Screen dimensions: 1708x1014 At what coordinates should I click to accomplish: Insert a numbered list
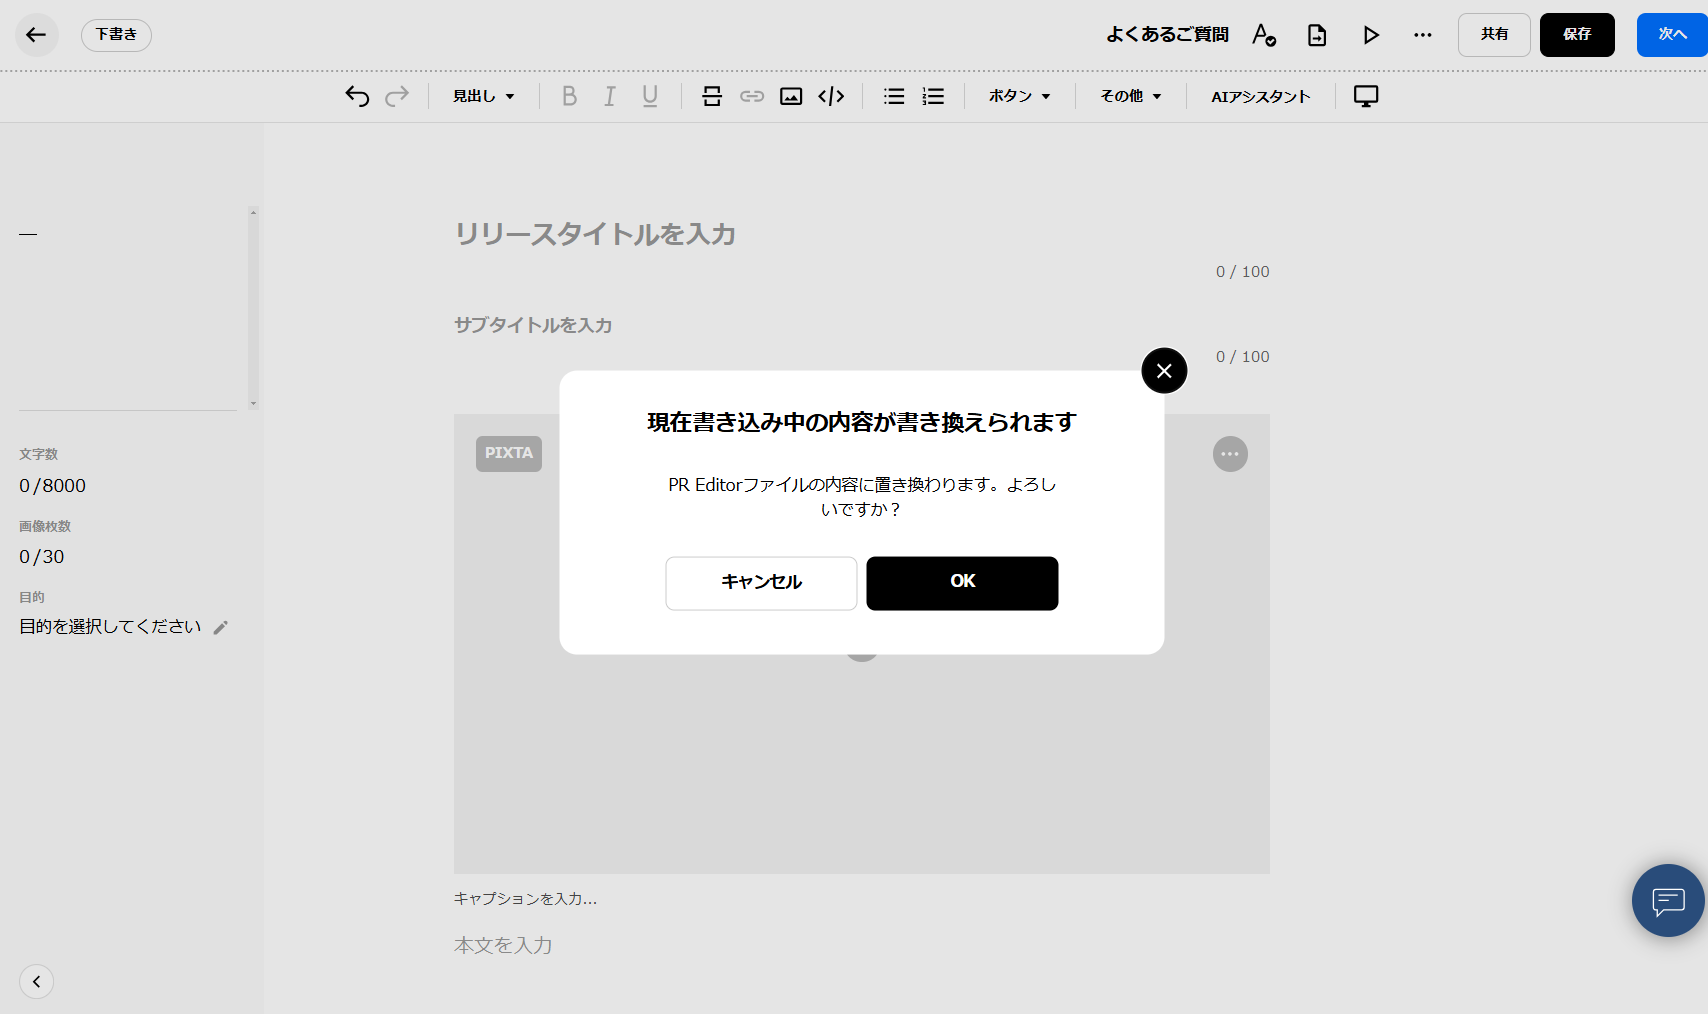coord(933,96)
